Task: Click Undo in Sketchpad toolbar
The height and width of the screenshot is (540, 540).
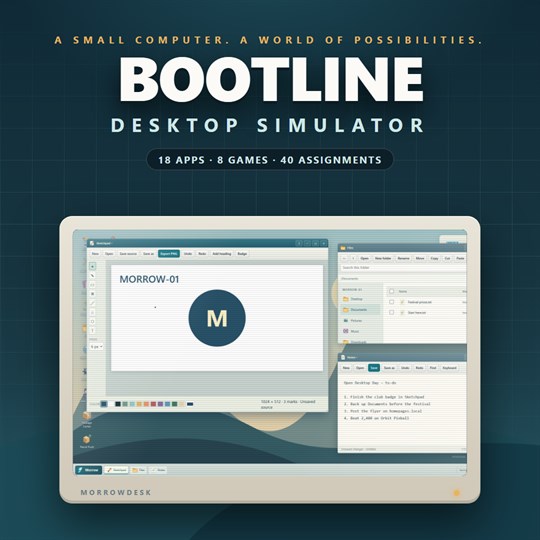Action: (188, 253)
